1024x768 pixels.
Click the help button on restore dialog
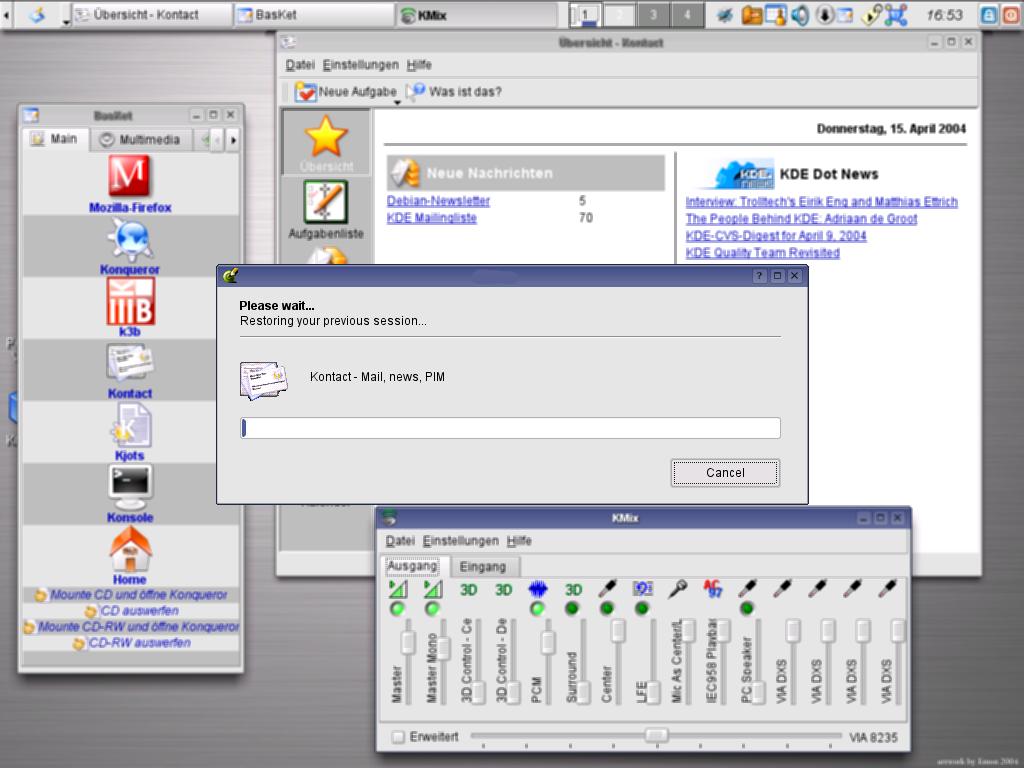(759, 276)
